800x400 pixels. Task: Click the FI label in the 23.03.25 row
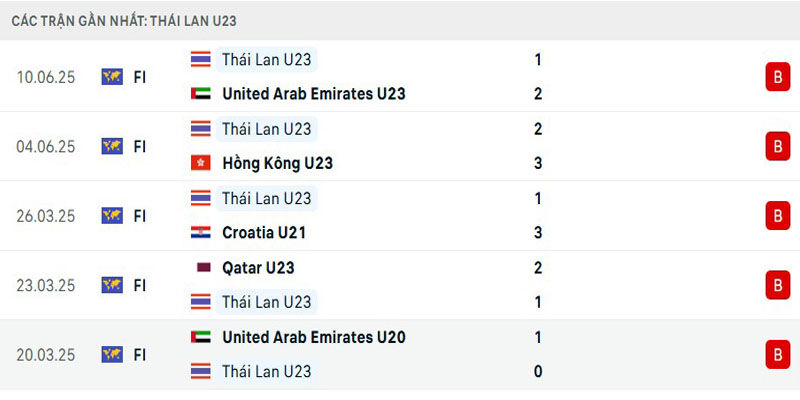point(140,285)
